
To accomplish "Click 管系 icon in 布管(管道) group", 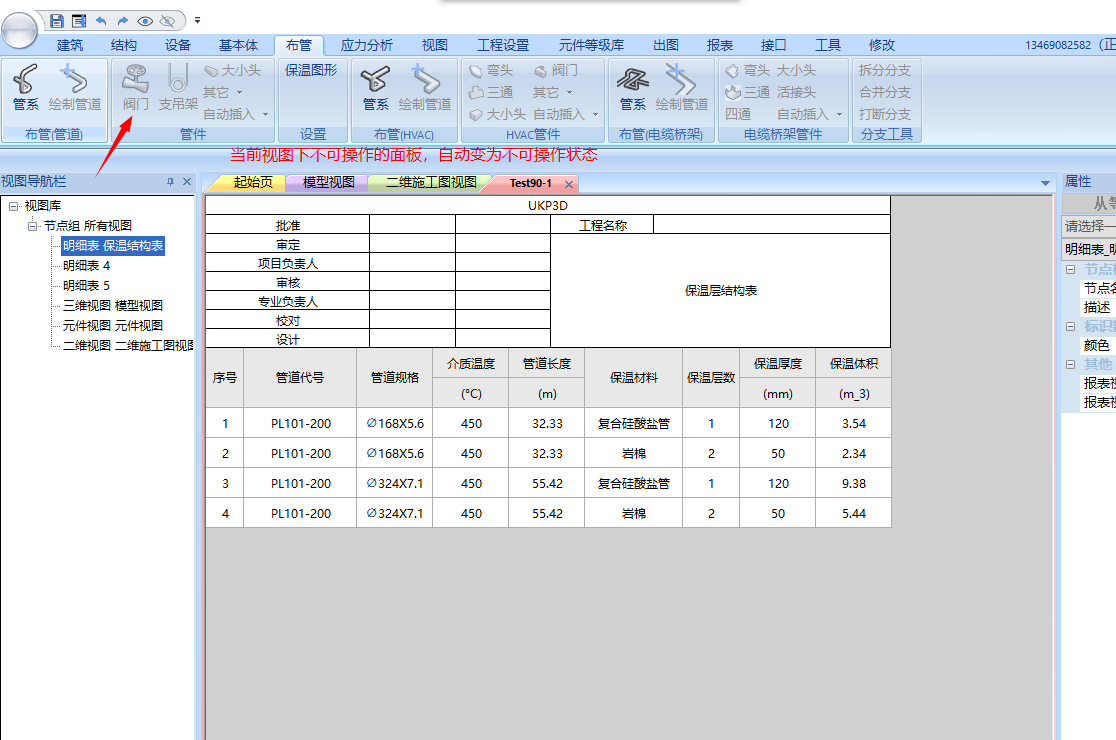I will pyautogui.click(x=26, y=87).
